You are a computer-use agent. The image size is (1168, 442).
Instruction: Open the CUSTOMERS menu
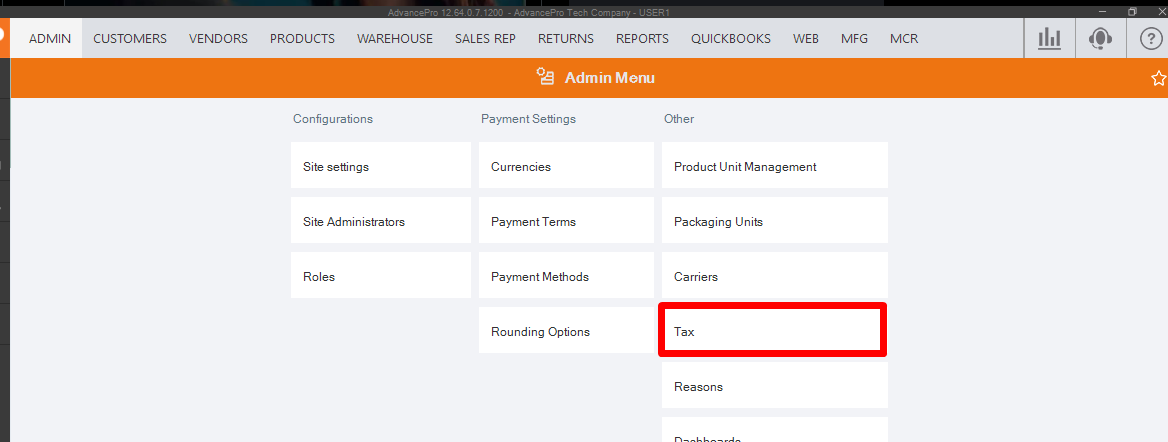[130, 39]
